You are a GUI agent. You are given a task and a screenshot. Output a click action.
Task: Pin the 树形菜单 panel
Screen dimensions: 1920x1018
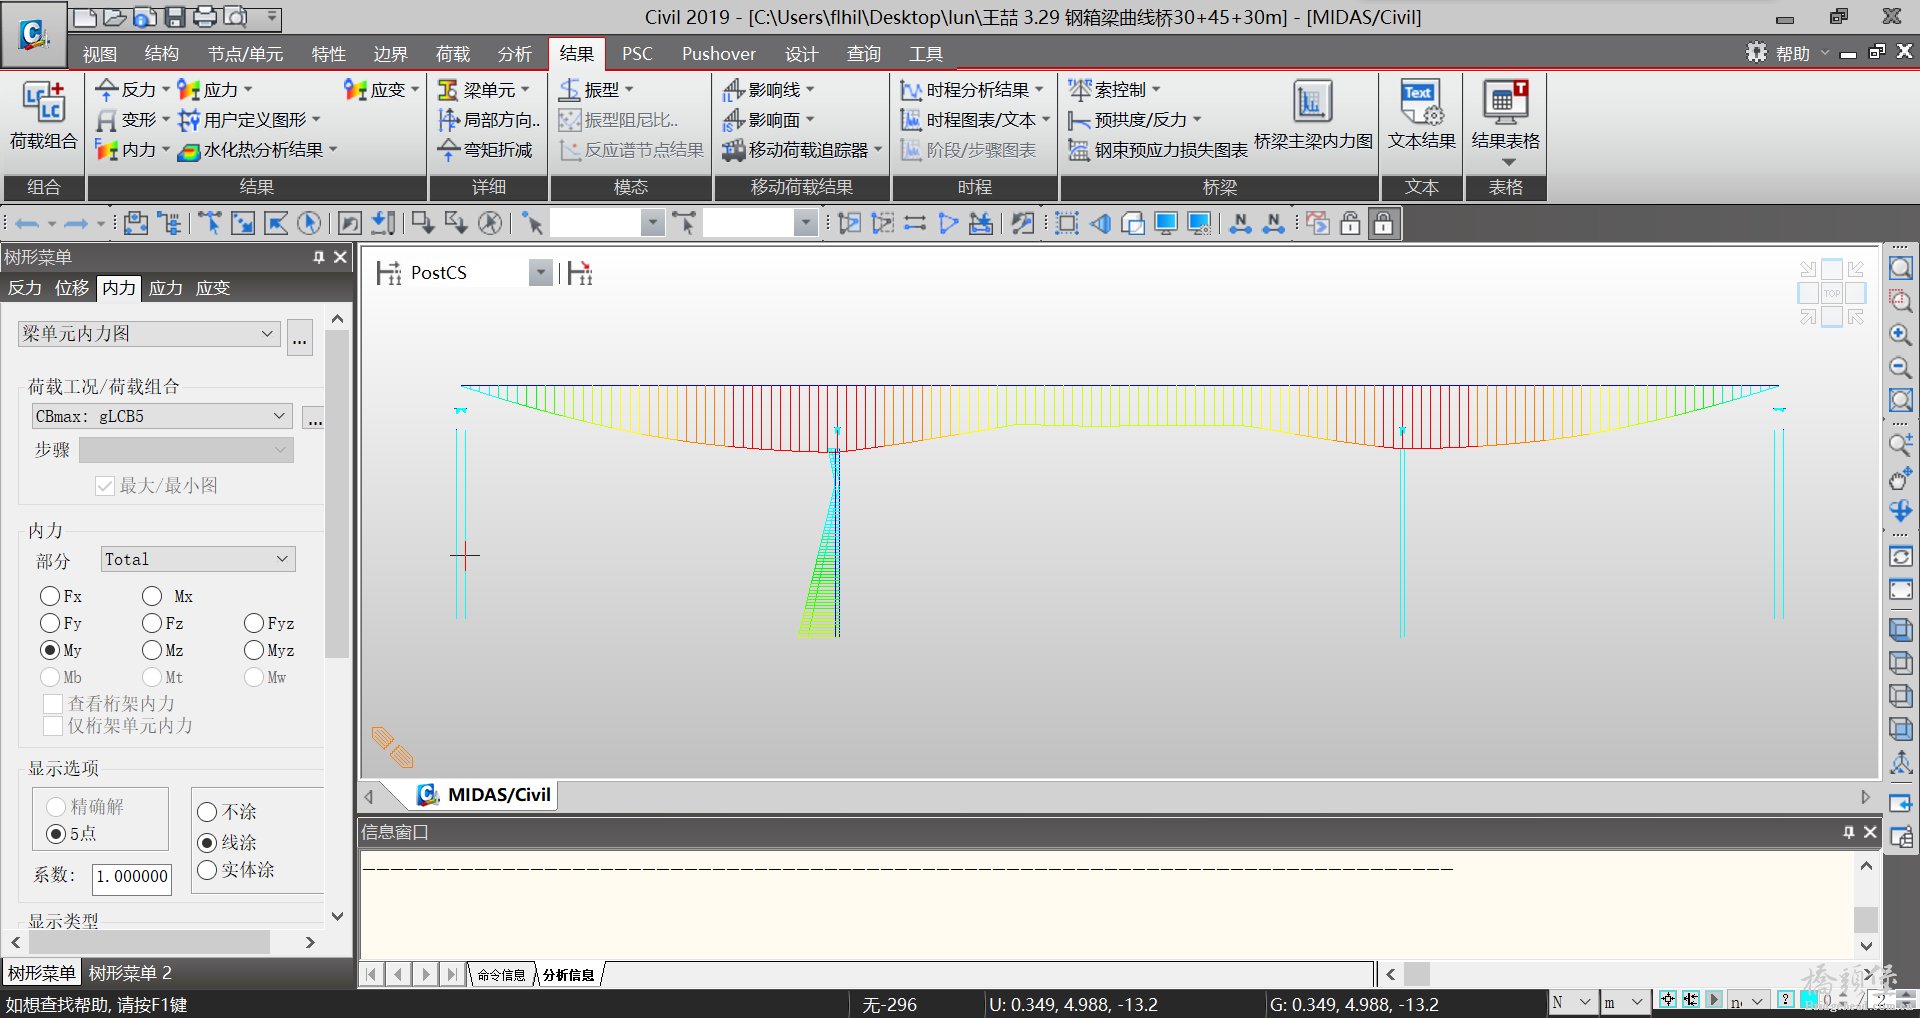pos(319,257)
